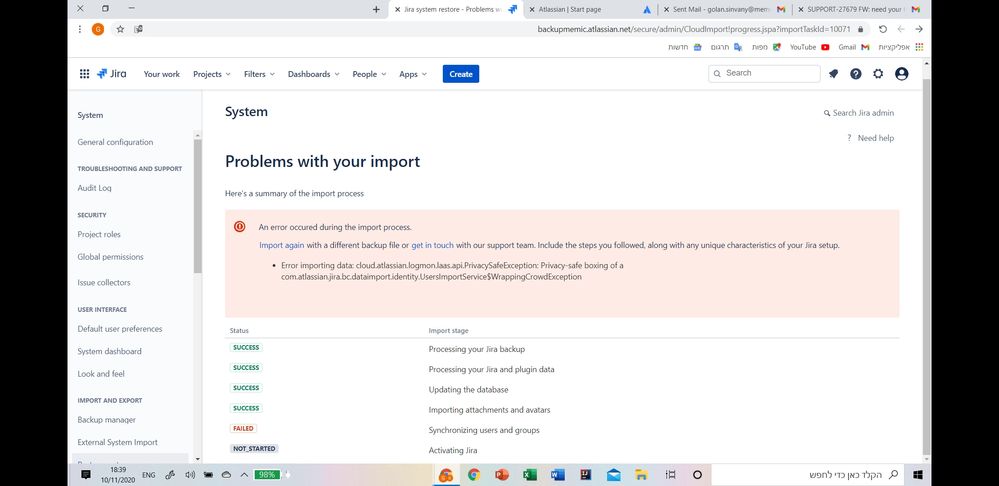Click the Windows taskbar search box

click(x=807, y=475)
